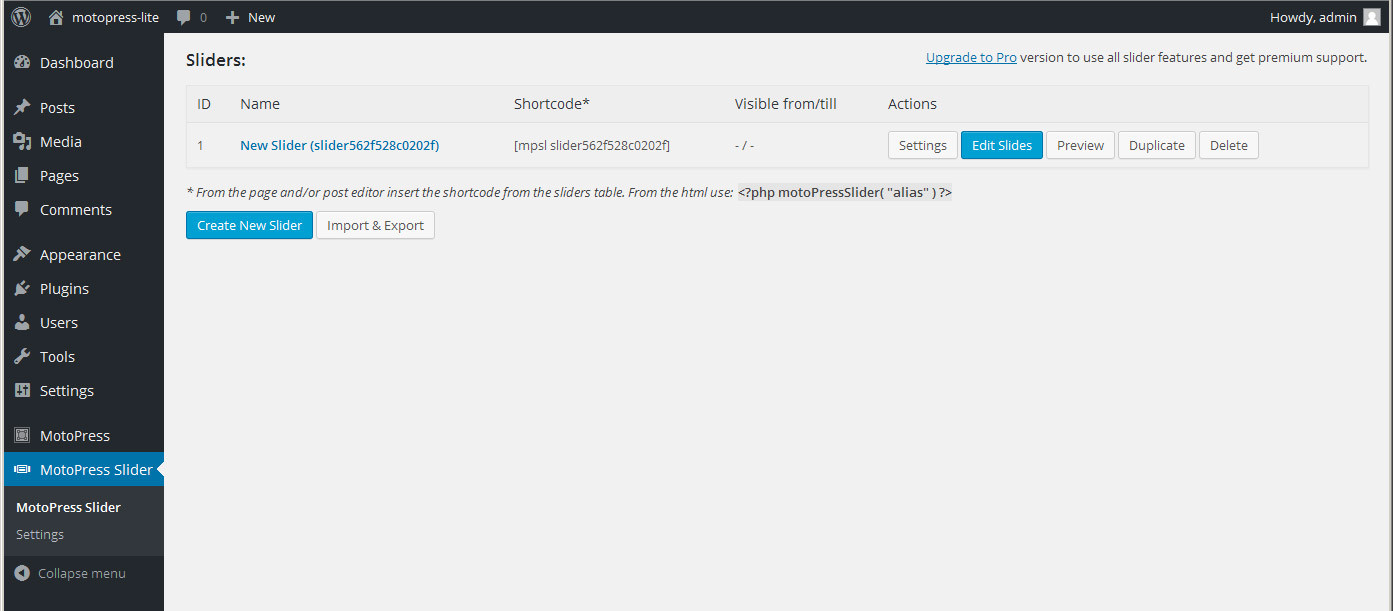The height and width of the screenshot is (611, 1393).
Task: Click the home icon beside motopress-lite
Action: [x=56, y=17]
